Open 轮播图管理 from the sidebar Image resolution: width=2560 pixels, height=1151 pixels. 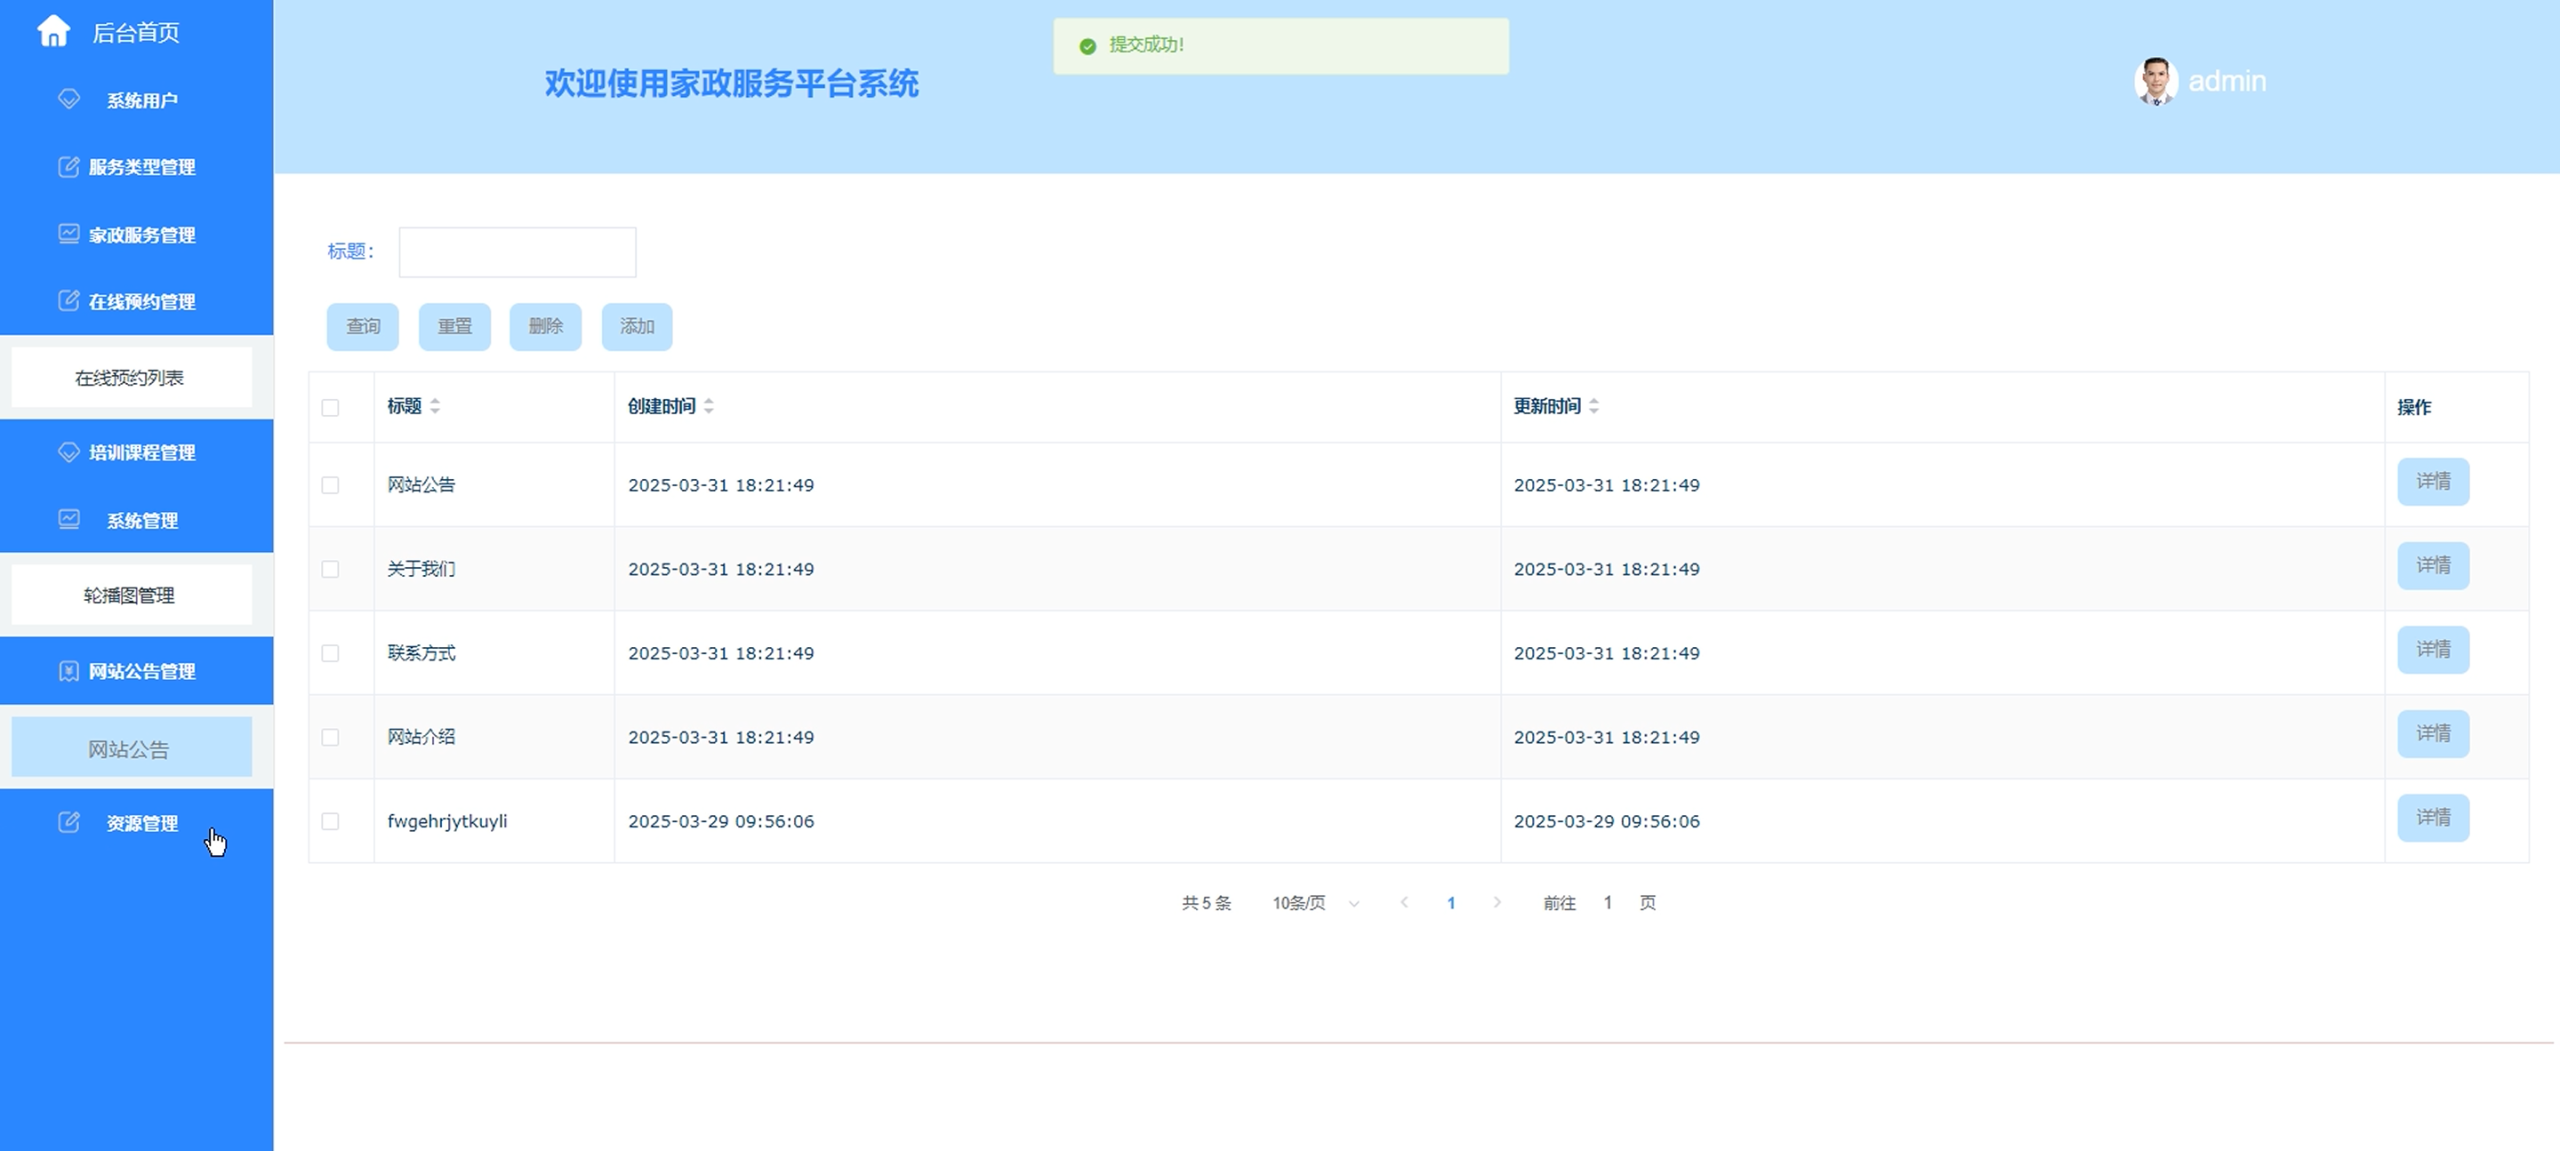point(131,594)
